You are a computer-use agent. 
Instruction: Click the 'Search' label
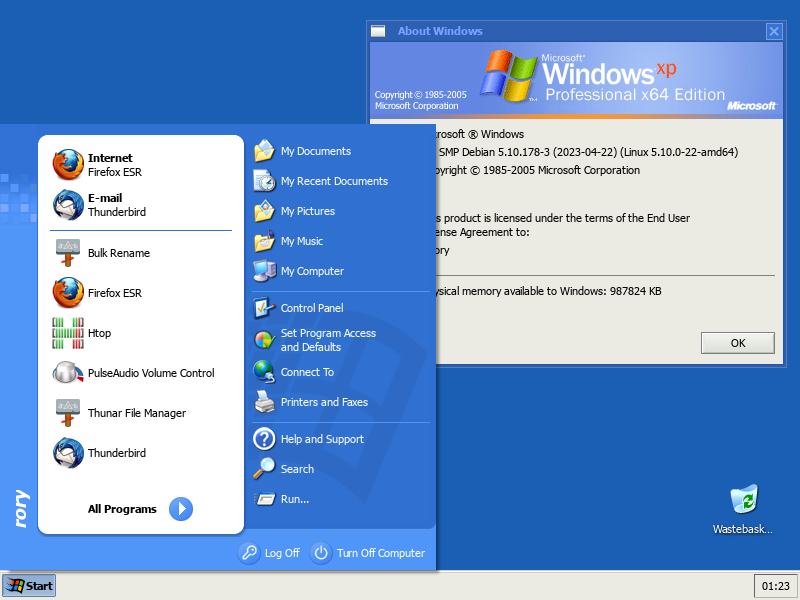click(297, 469)
